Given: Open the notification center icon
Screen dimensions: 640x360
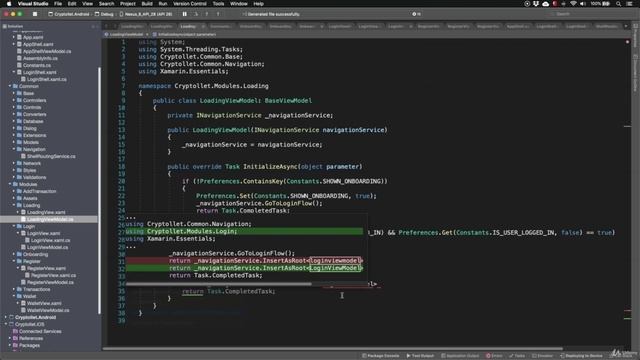Looking at the screenshot, I should [629, 4].
